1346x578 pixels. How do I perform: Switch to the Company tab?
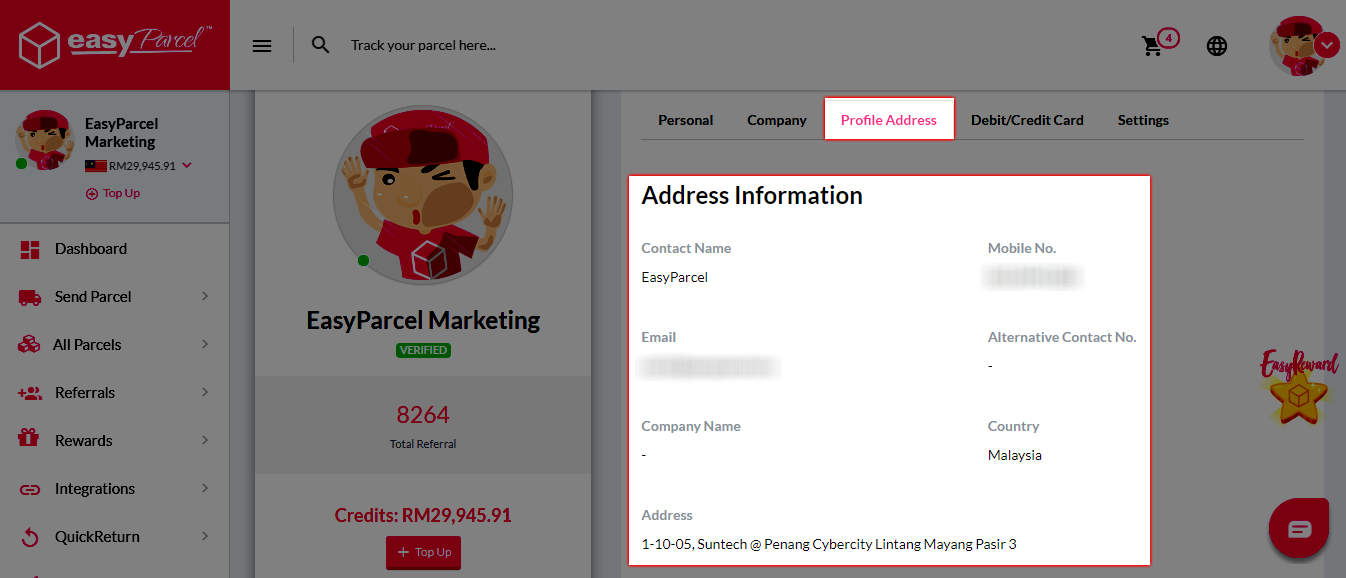[777, 120]
